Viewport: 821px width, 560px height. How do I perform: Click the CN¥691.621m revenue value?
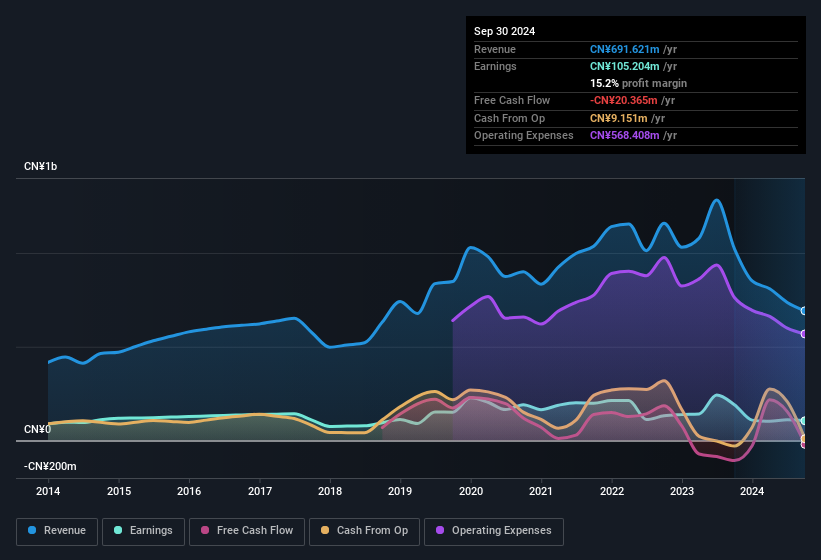624,49
